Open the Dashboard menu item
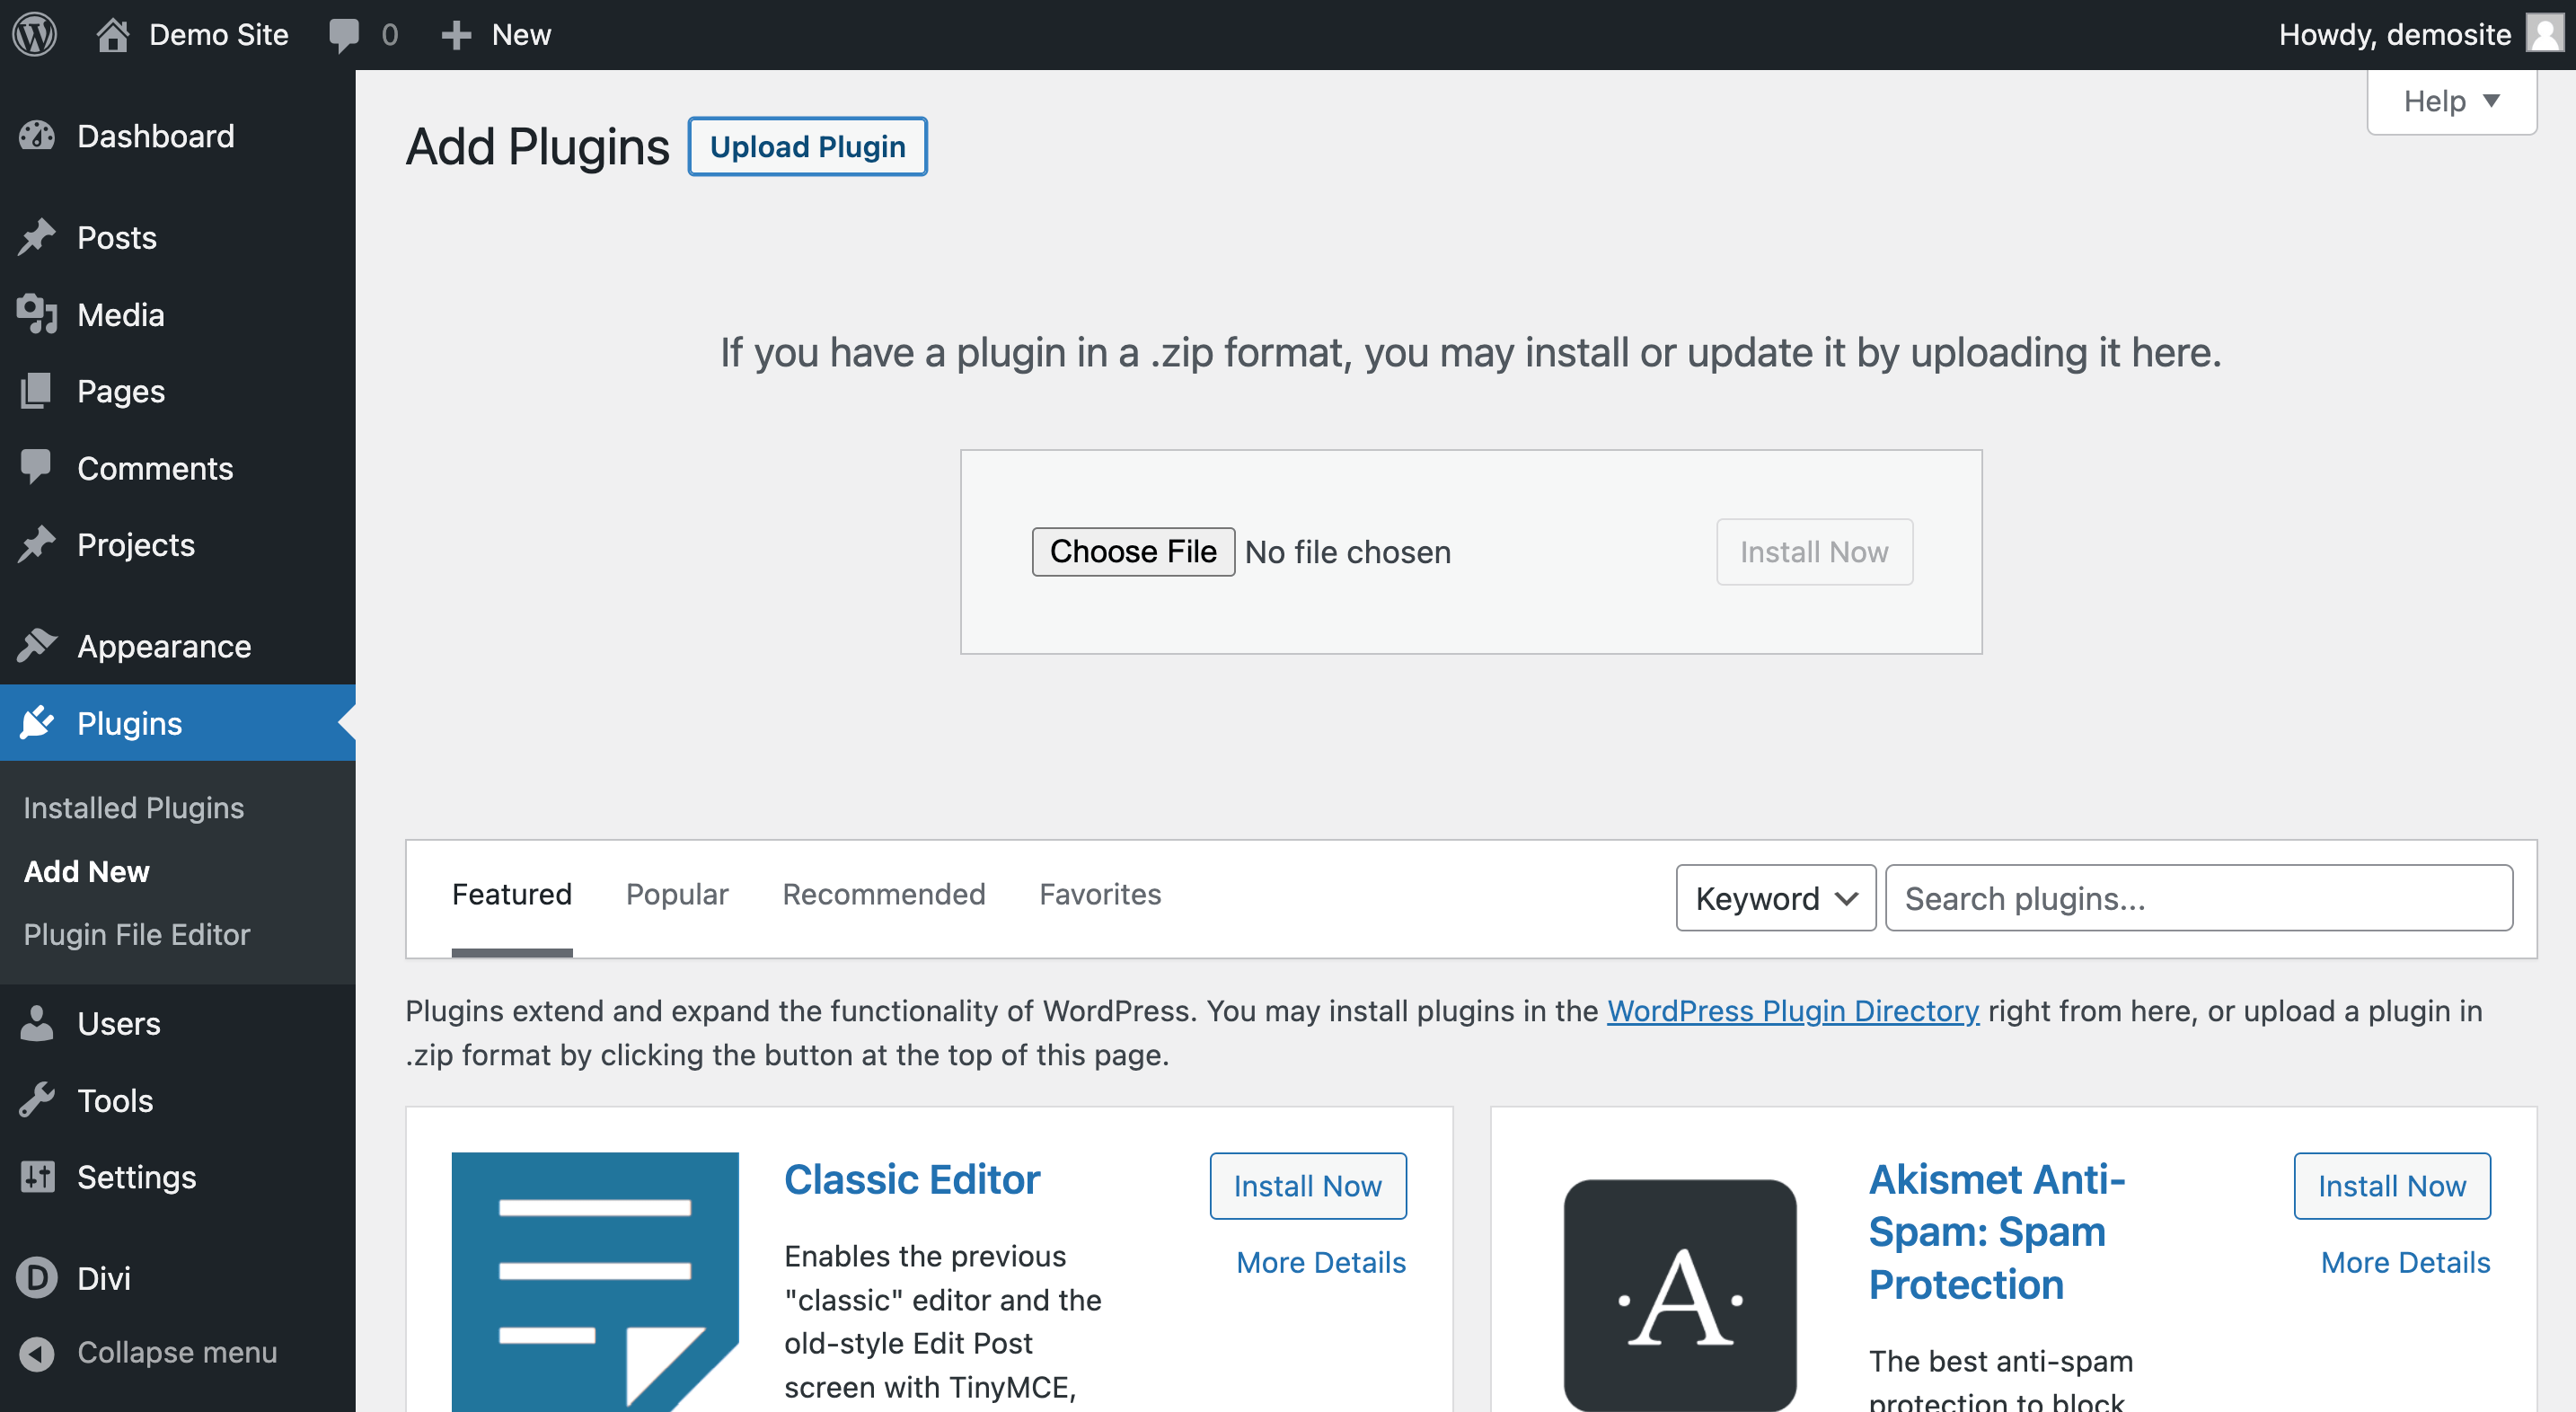Image resolution: width=2576 pixels, height=1412 pixels. click(154, 136)
